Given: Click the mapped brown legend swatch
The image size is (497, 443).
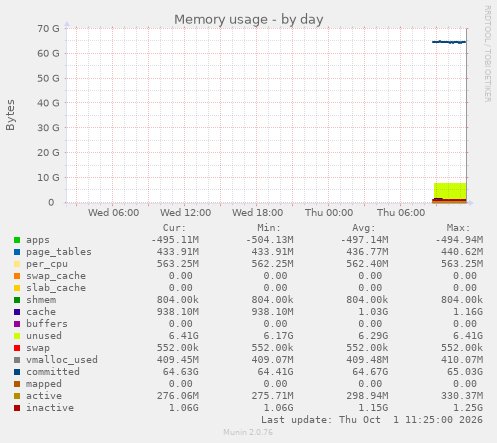Looking at the screenshot, I should point(17,384).
